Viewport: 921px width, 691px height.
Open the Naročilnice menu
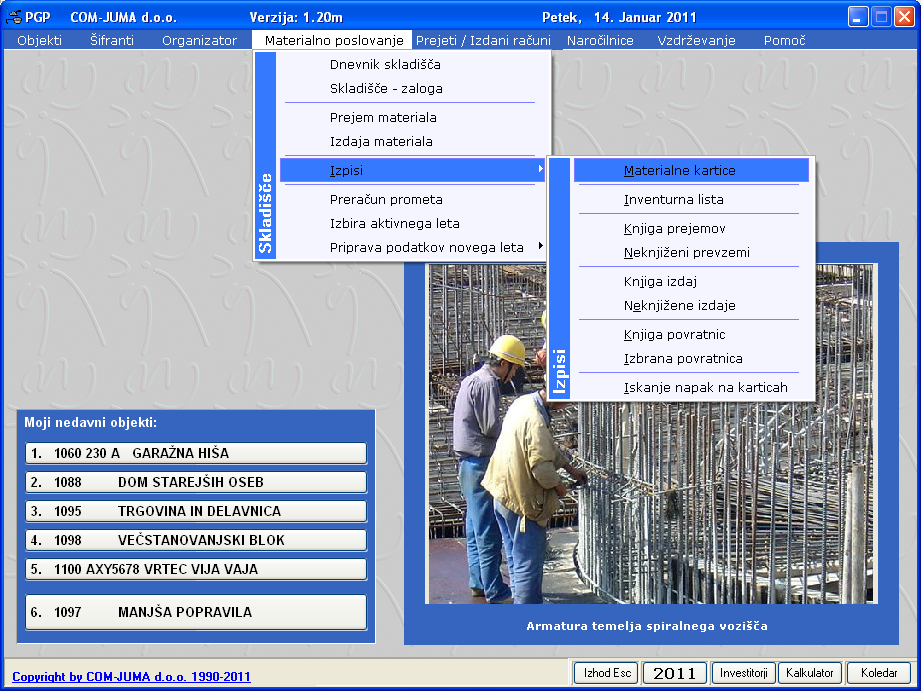coord(600,41)
